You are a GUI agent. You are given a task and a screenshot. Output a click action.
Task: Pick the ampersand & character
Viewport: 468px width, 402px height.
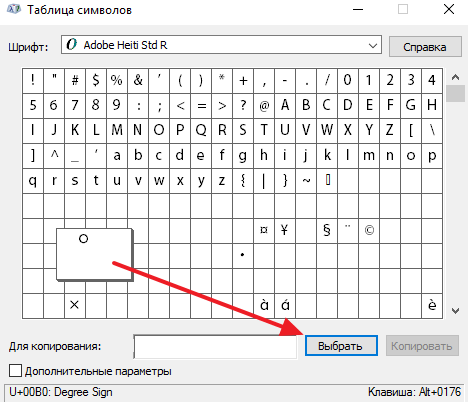pyautogui.click(x=138, y=81)
